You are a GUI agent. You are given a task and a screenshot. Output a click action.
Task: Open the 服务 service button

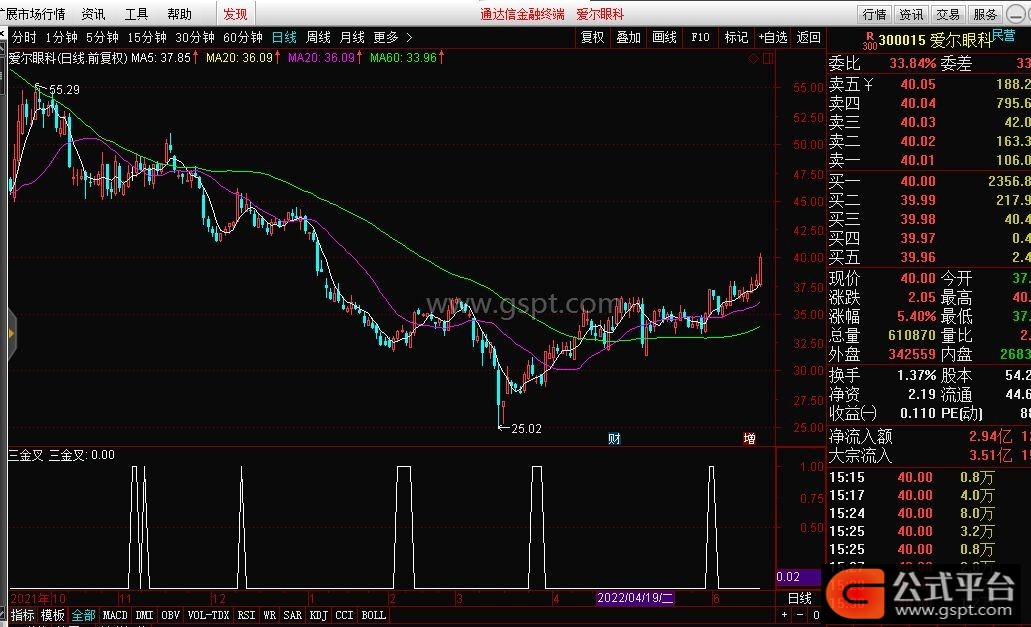[x=985, y=14]
